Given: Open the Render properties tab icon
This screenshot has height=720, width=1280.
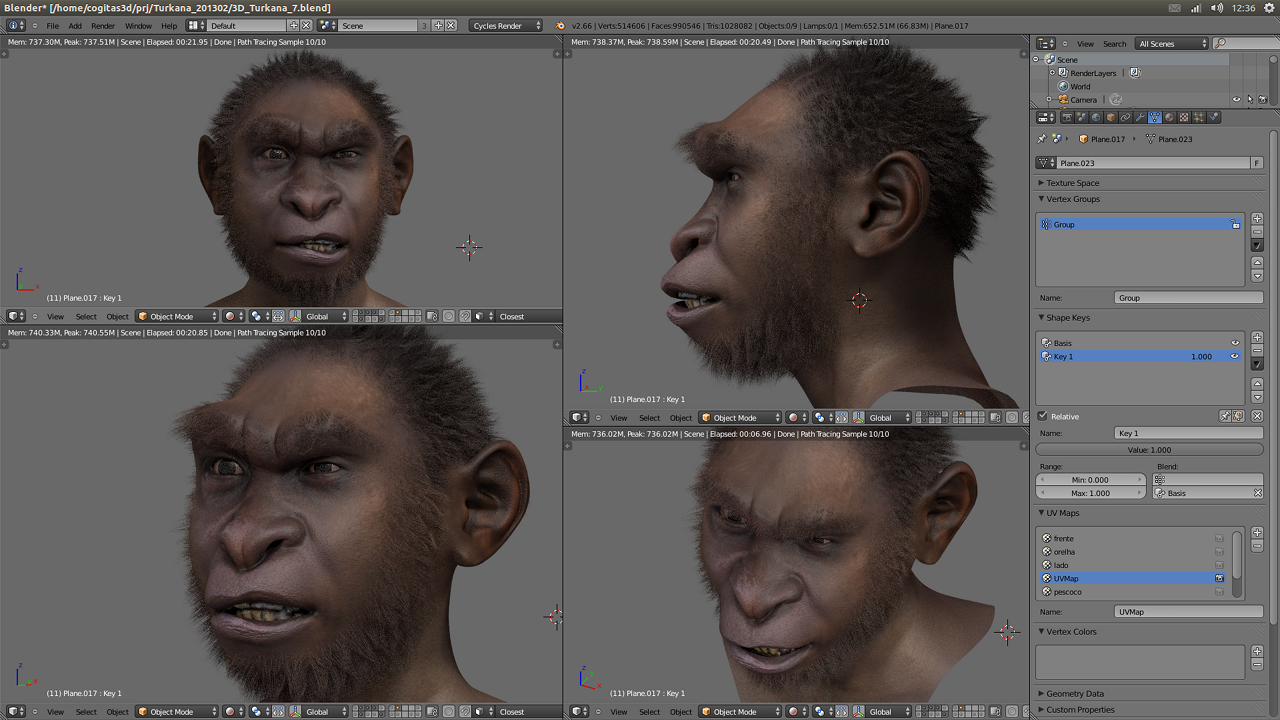Looking at the screenshot, I should tap(1068, 117).
